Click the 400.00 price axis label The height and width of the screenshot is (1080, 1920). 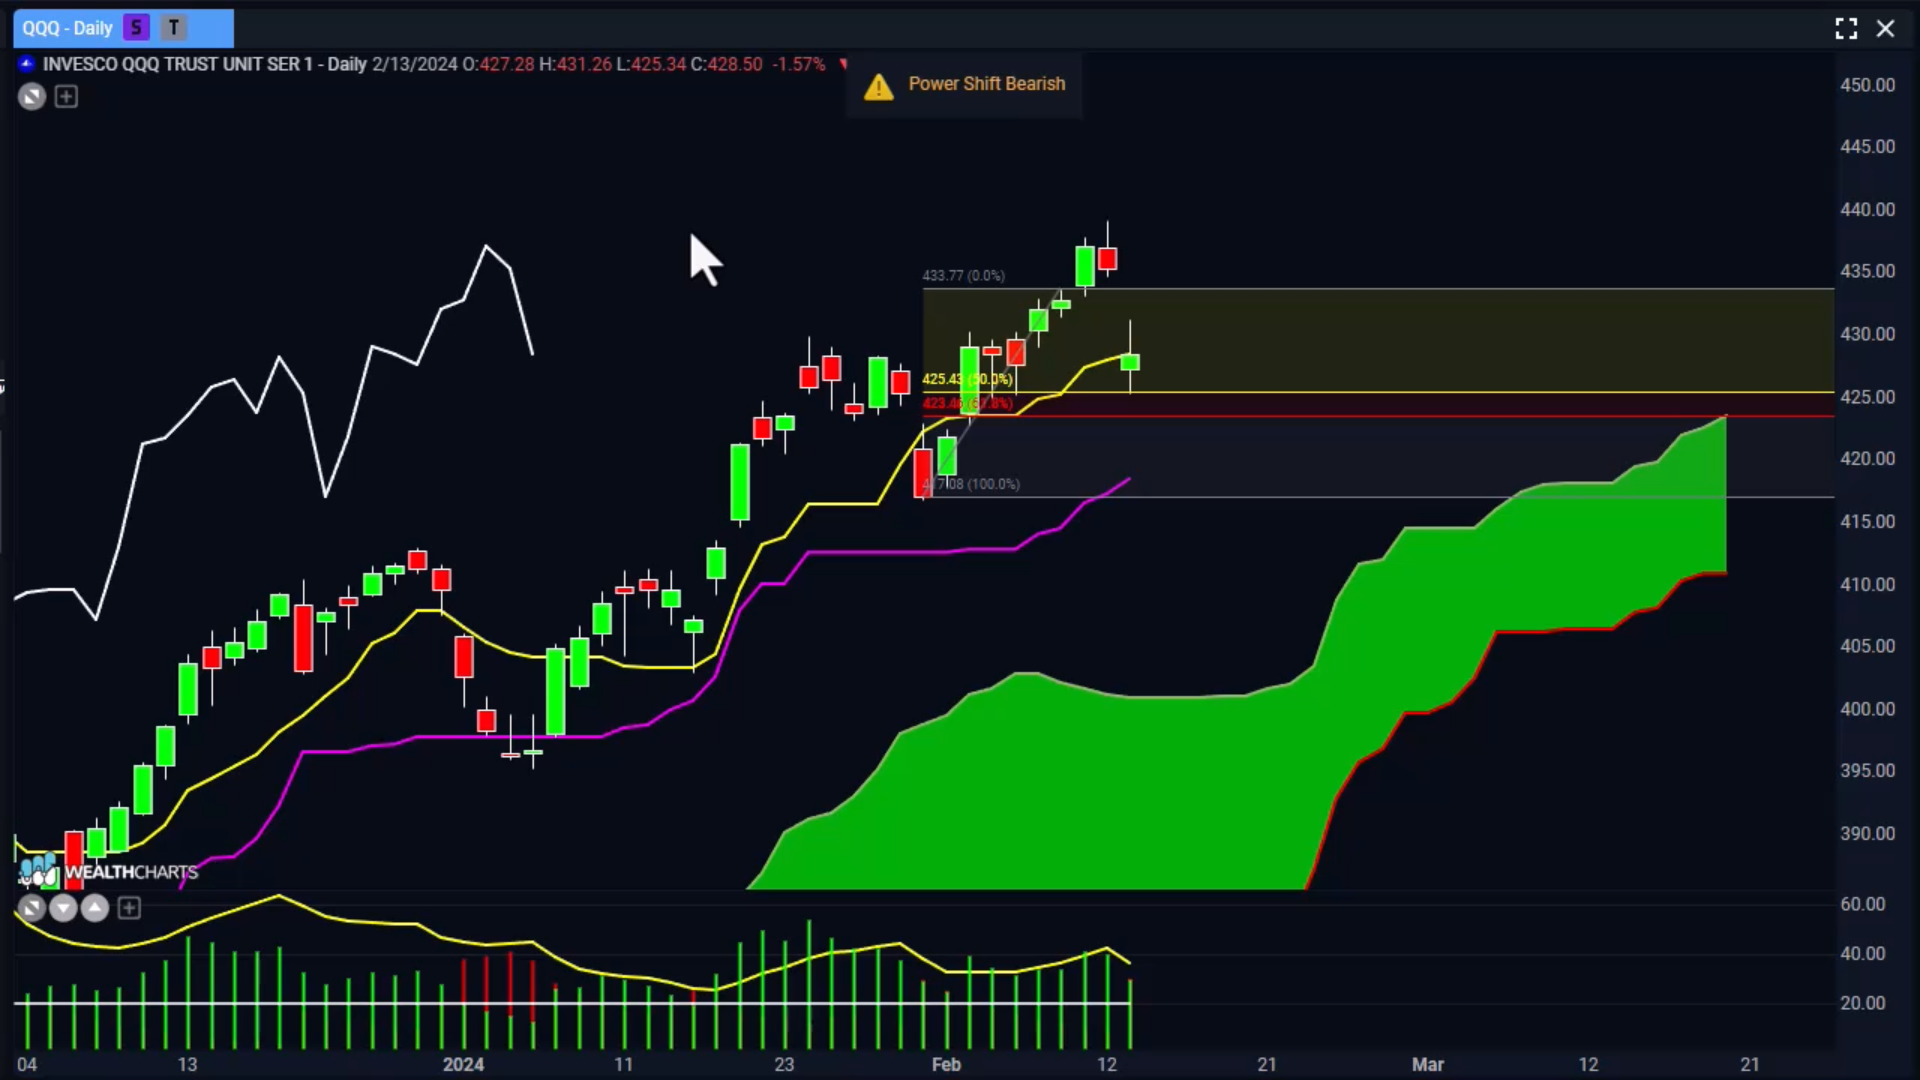pyautogui.click(x=1867, y=709)
